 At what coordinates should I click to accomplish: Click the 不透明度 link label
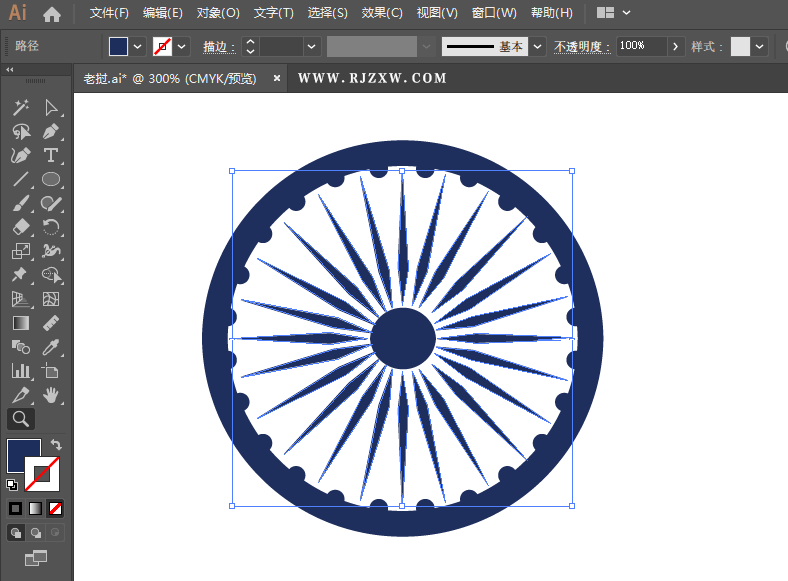point(580,46)
